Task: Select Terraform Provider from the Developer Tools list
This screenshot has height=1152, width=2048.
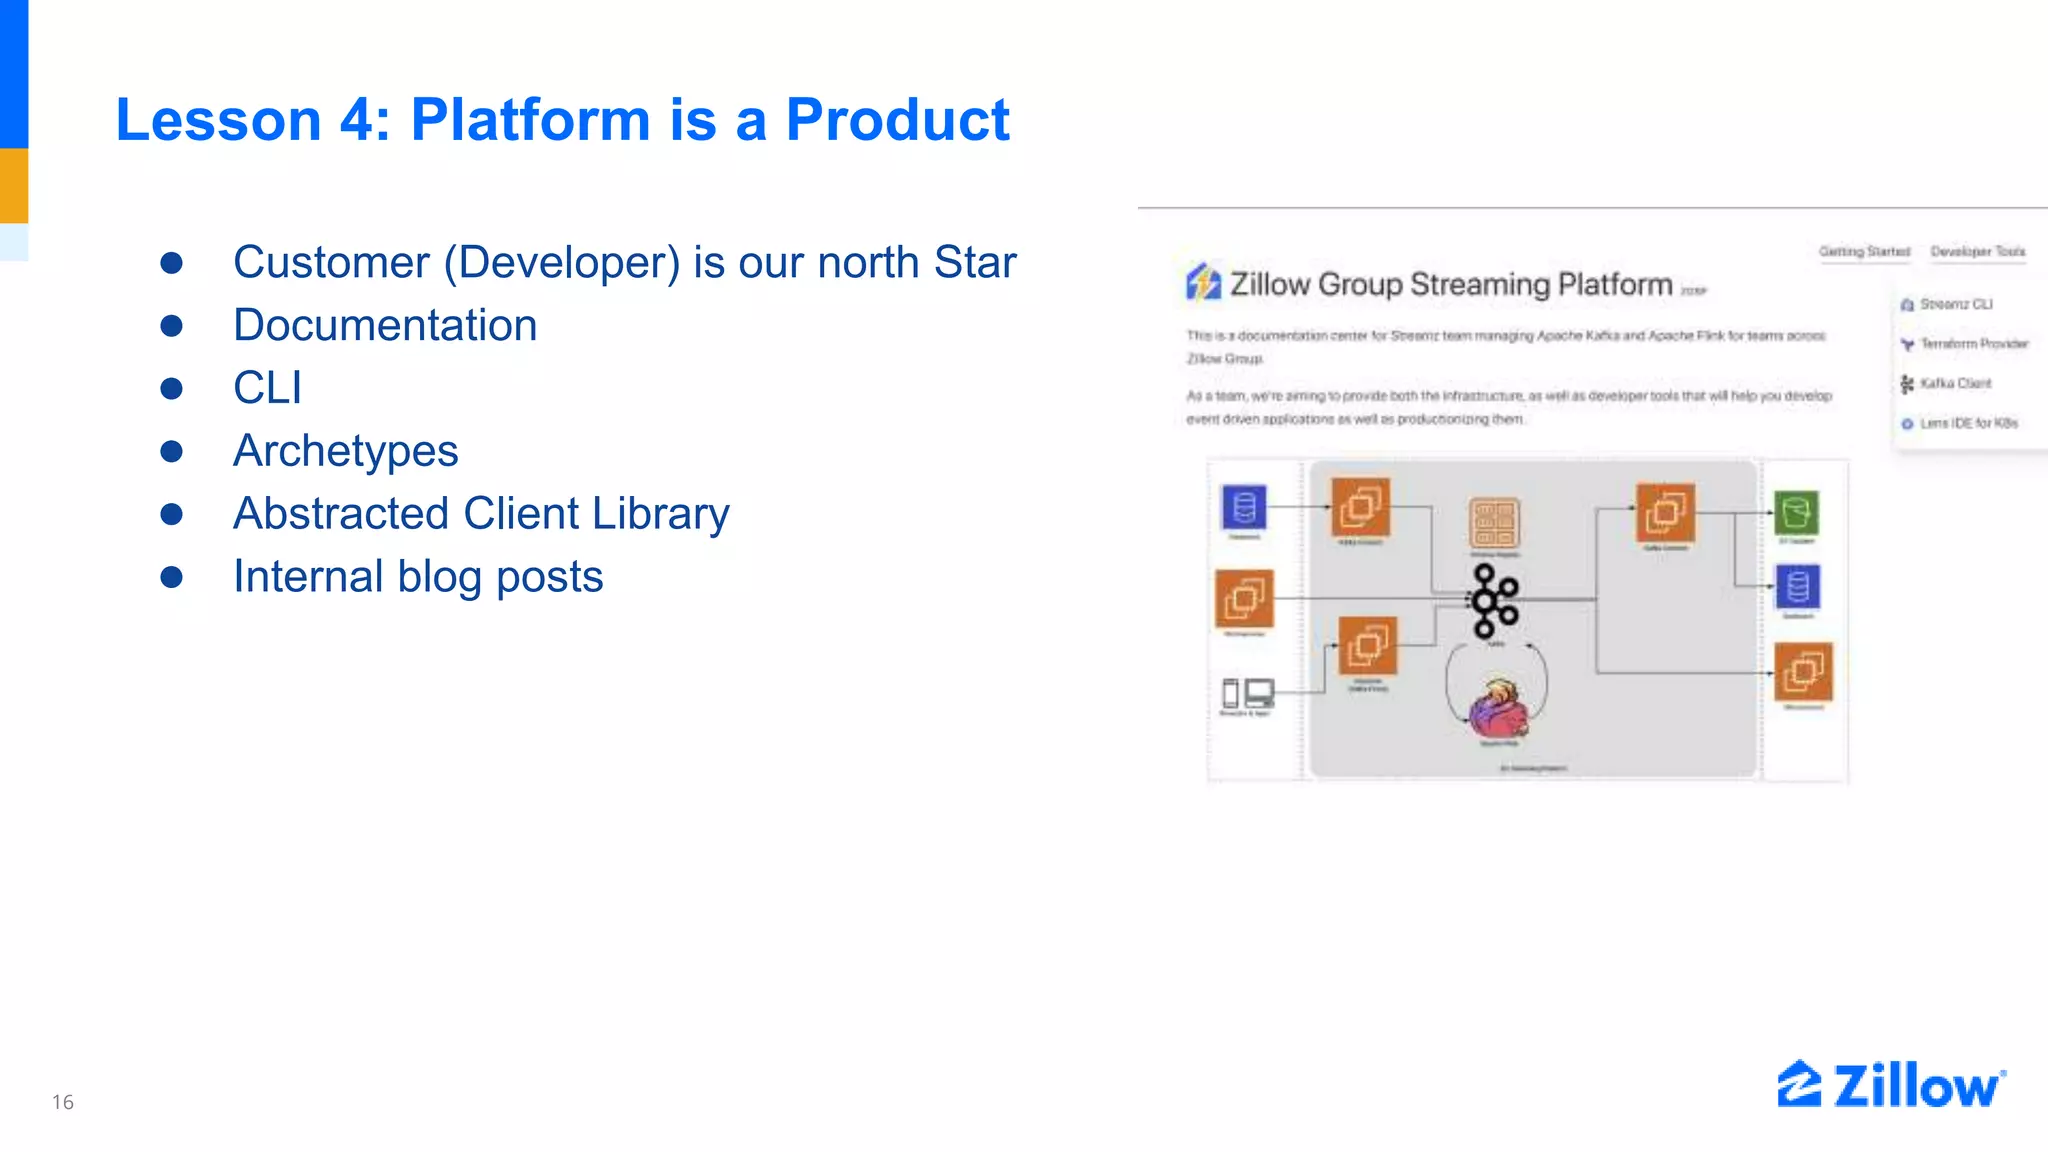Action: pos(1974,344)
